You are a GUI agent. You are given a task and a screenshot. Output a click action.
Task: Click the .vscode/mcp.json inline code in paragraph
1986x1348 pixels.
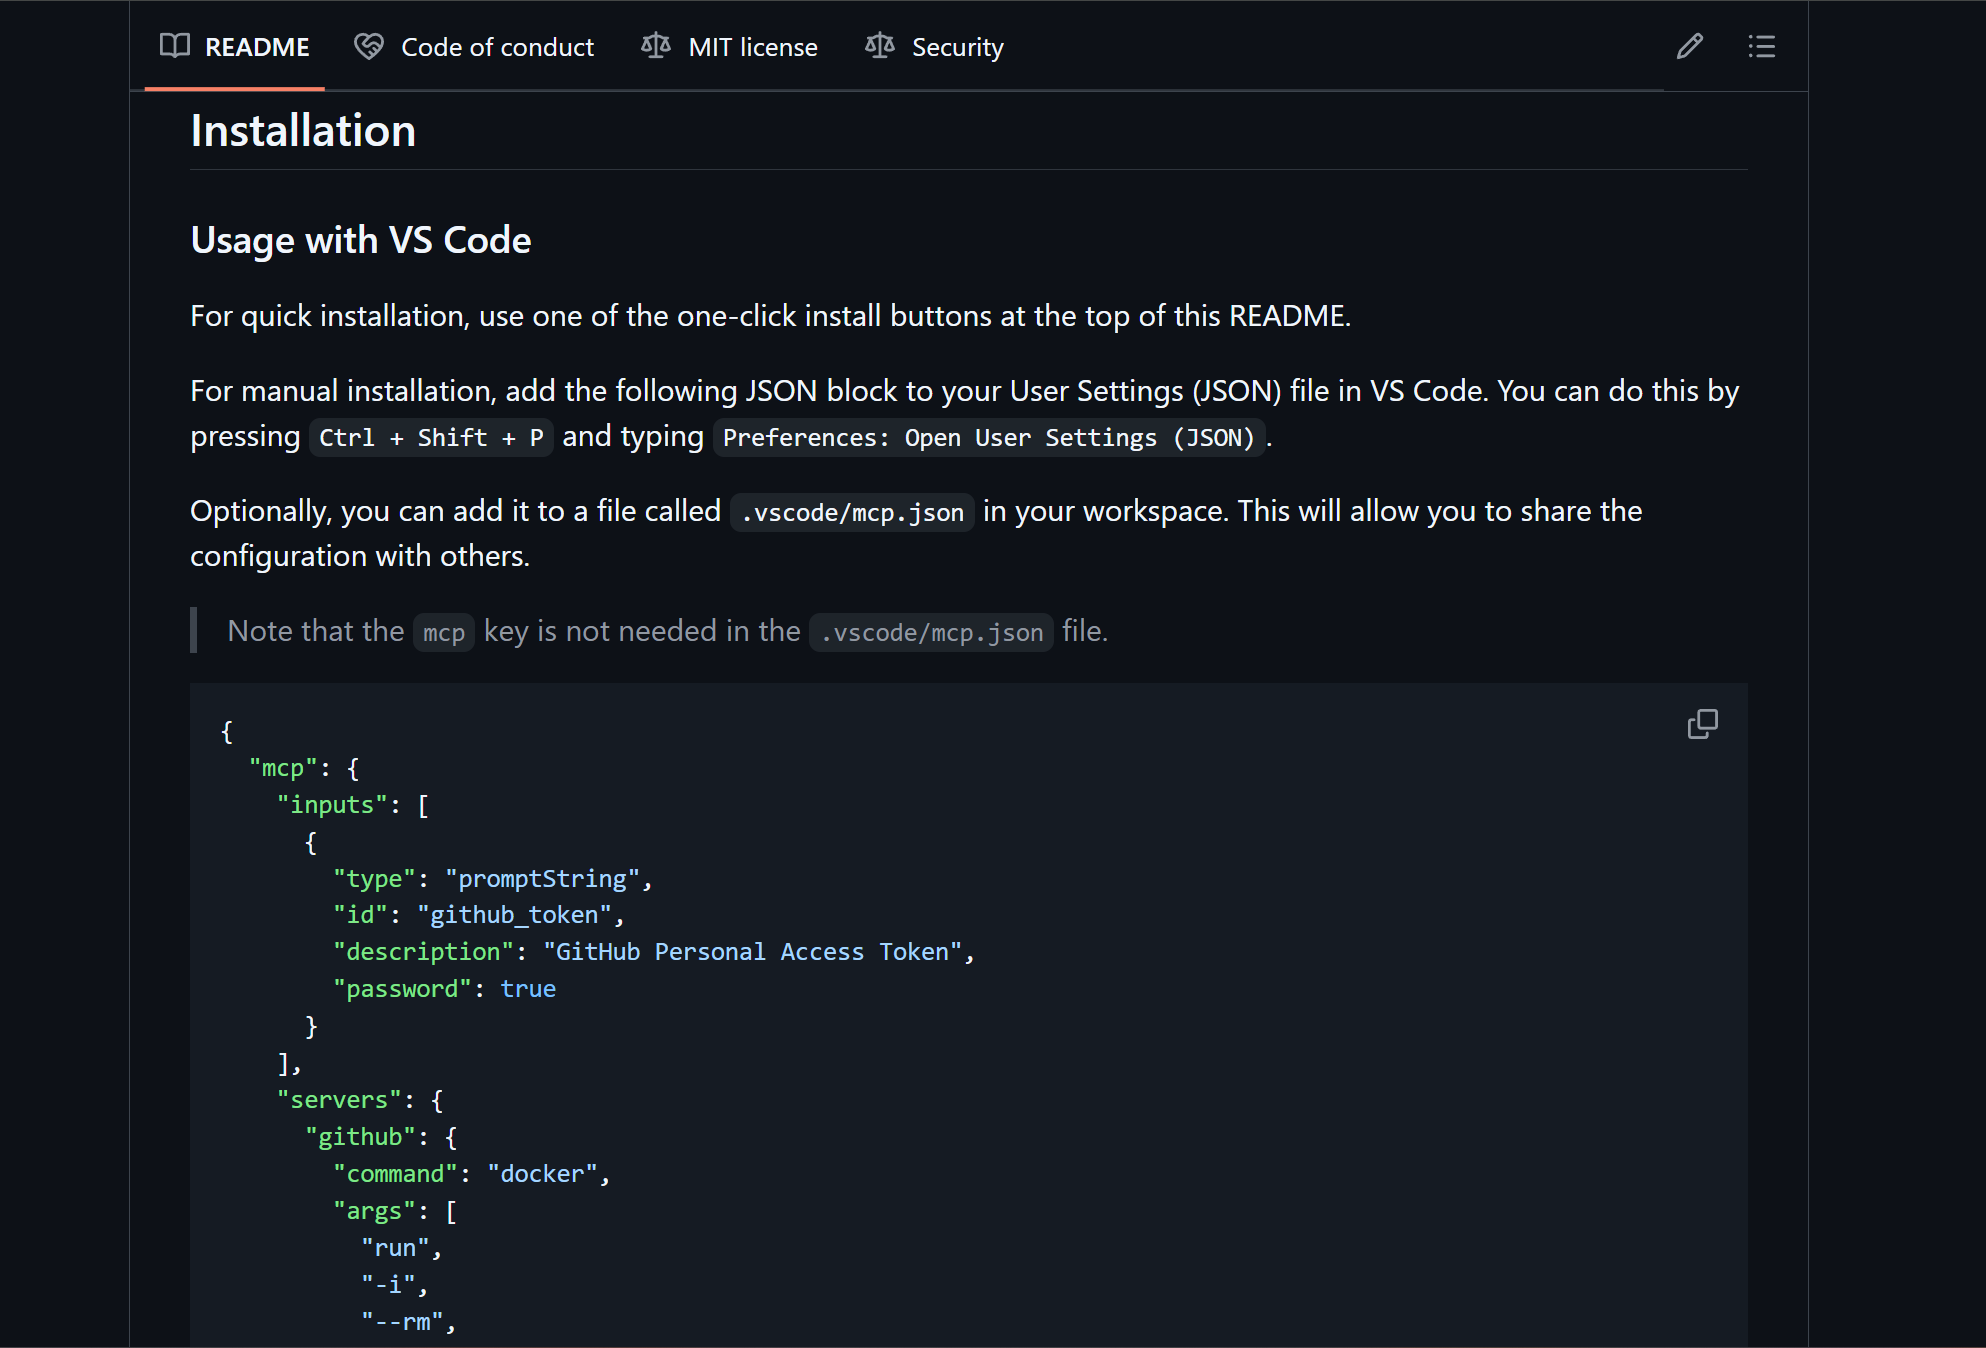point(852,513)
